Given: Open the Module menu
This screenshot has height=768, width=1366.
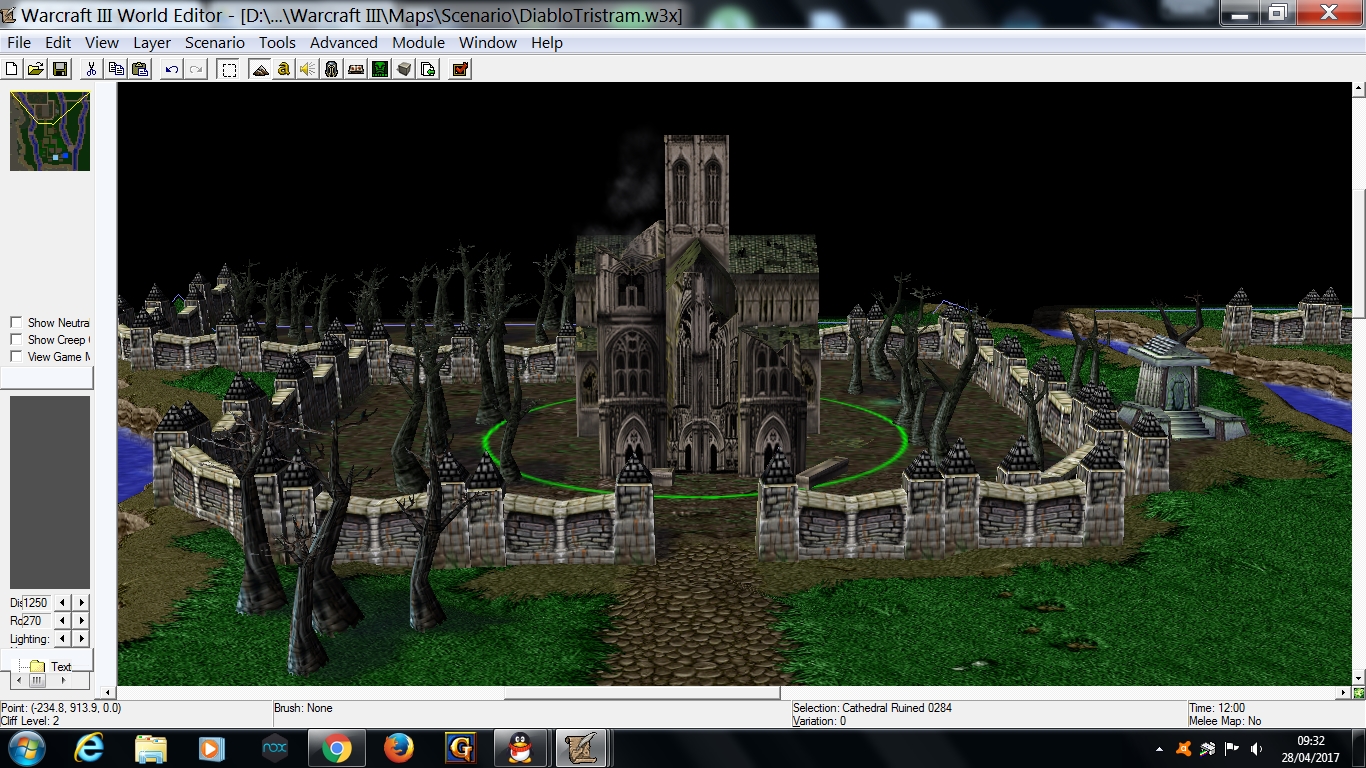Looking at the screenshot, I should point(418,42).
